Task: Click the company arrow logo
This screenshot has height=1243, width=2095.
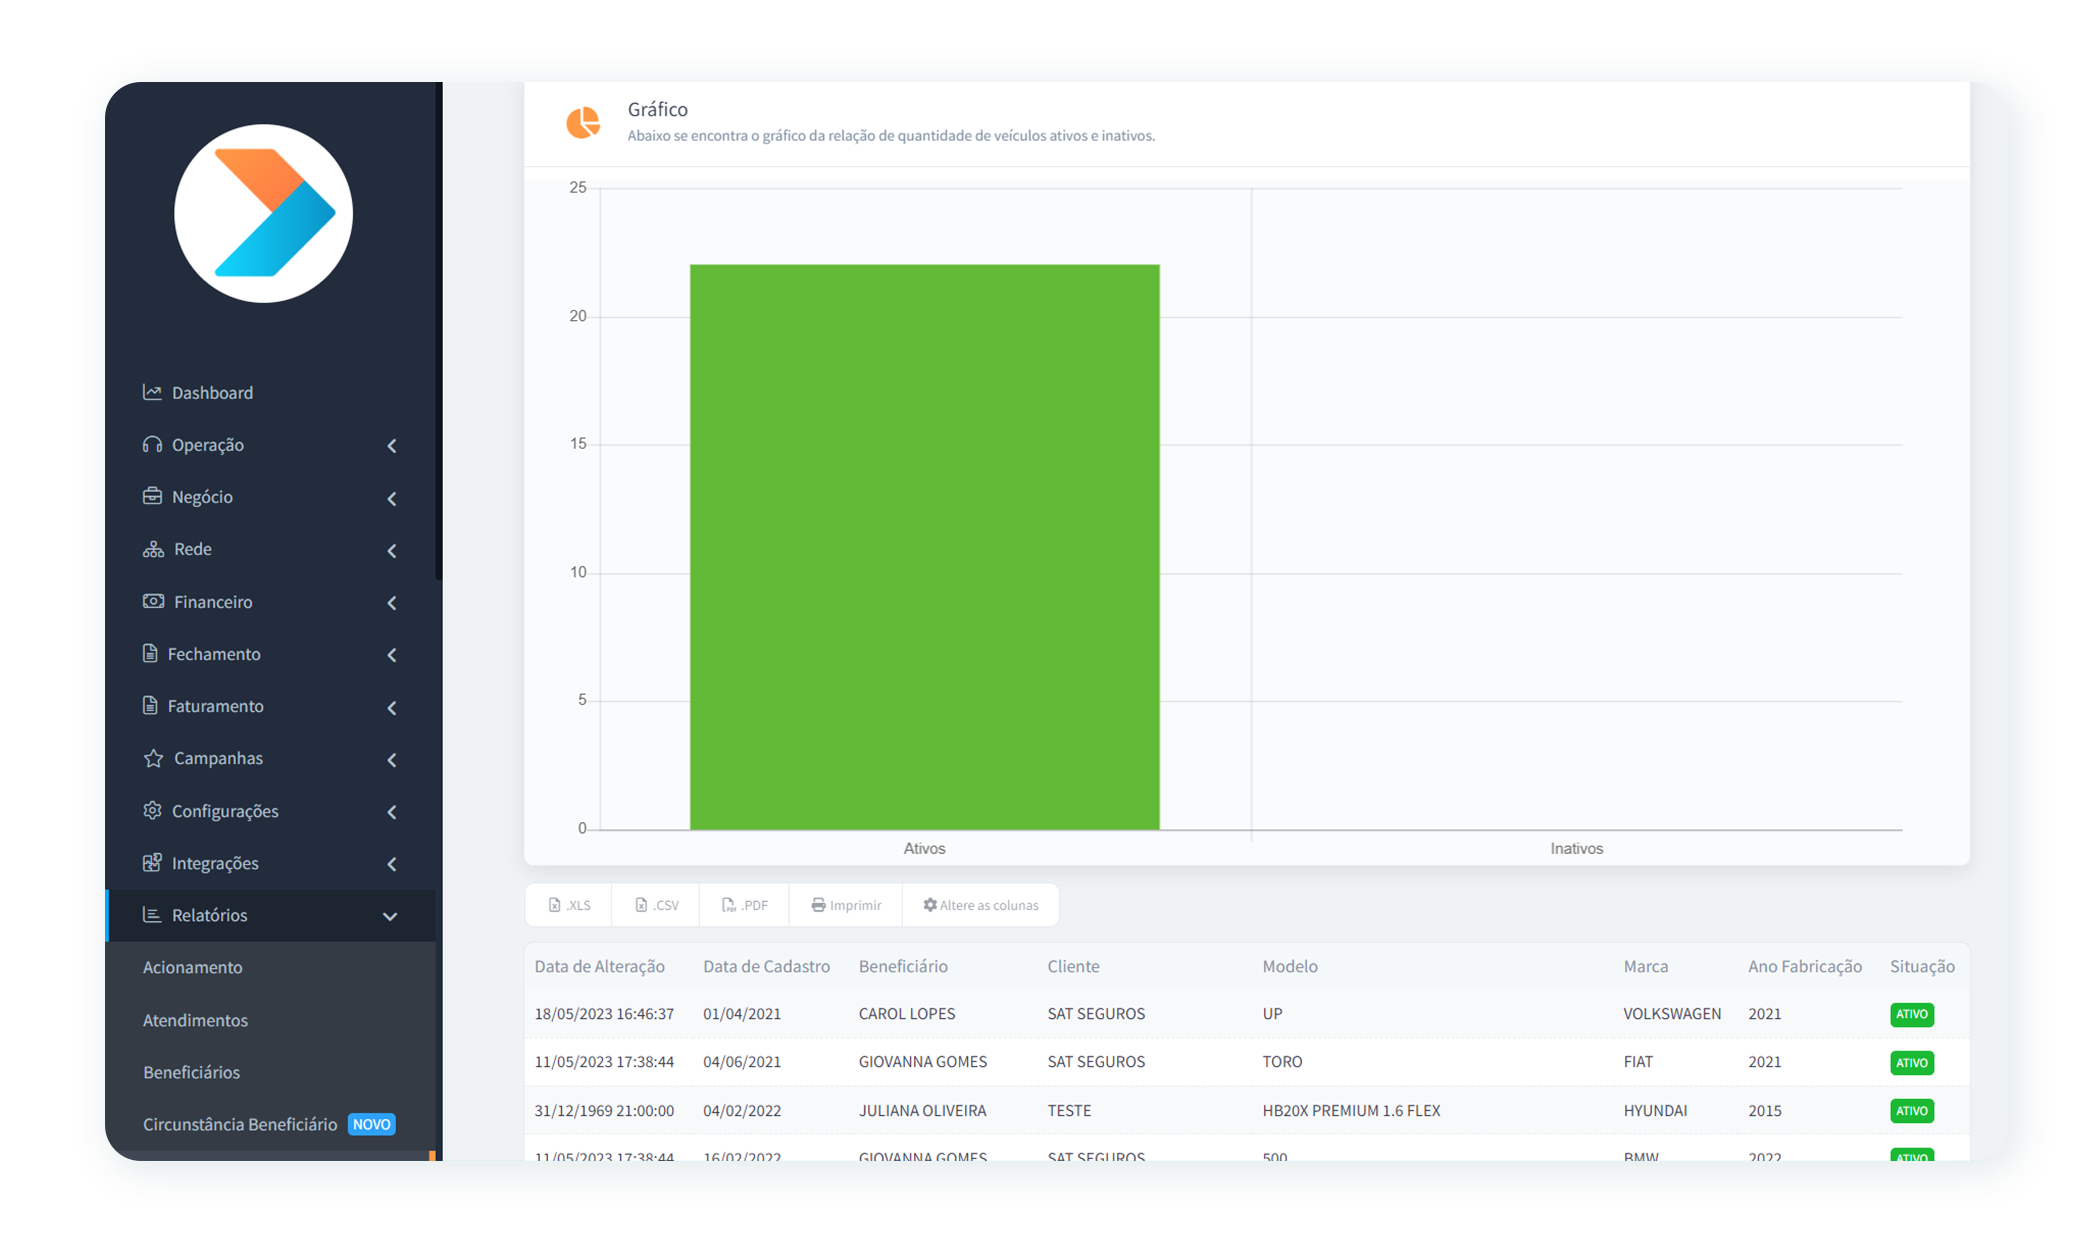Action: pyautogui.click(x=264, y=213)
